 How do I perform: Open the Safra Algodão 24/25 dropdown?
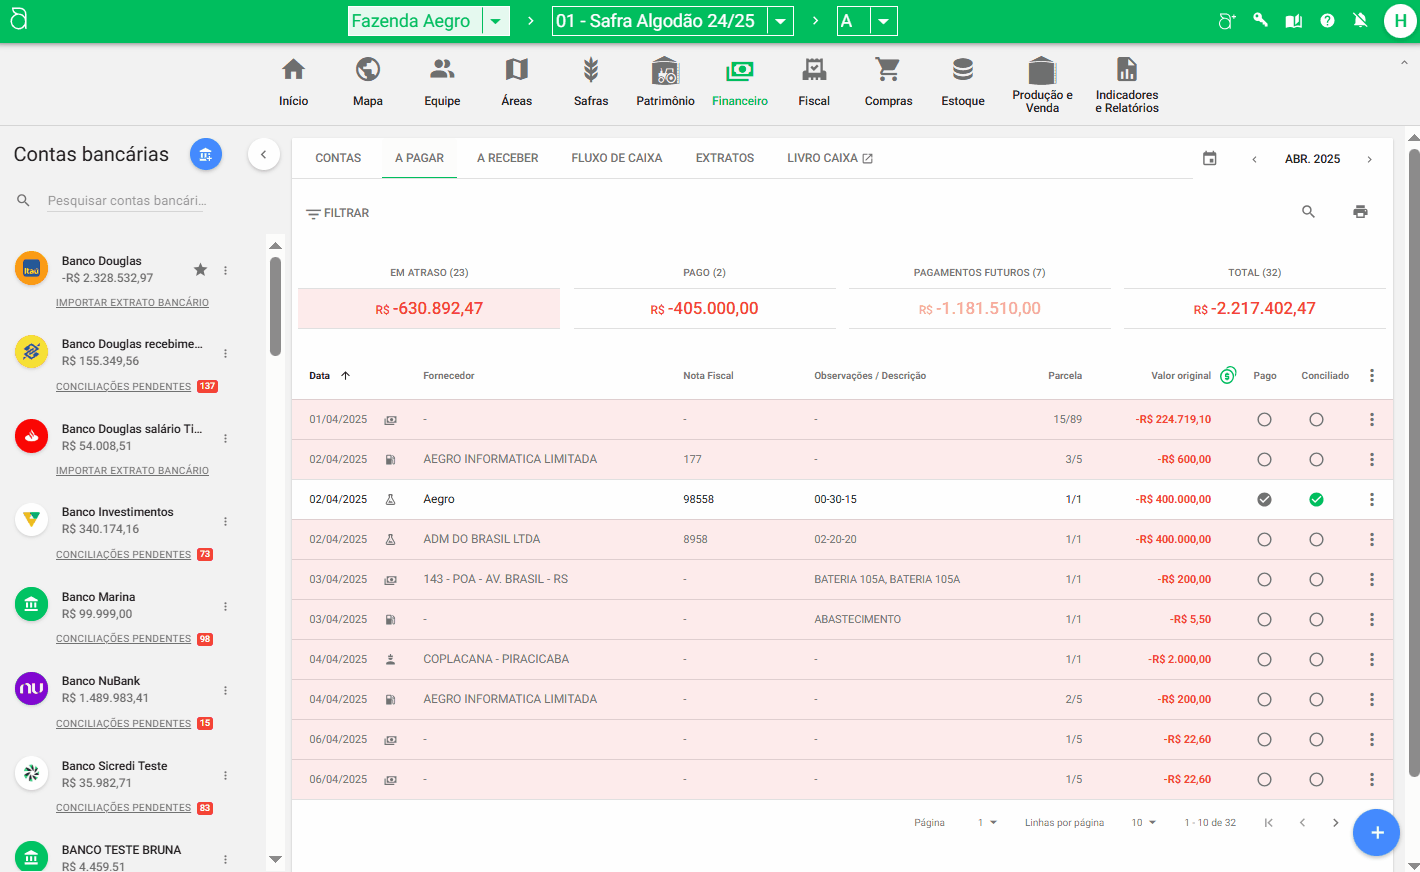click(780, 21)
